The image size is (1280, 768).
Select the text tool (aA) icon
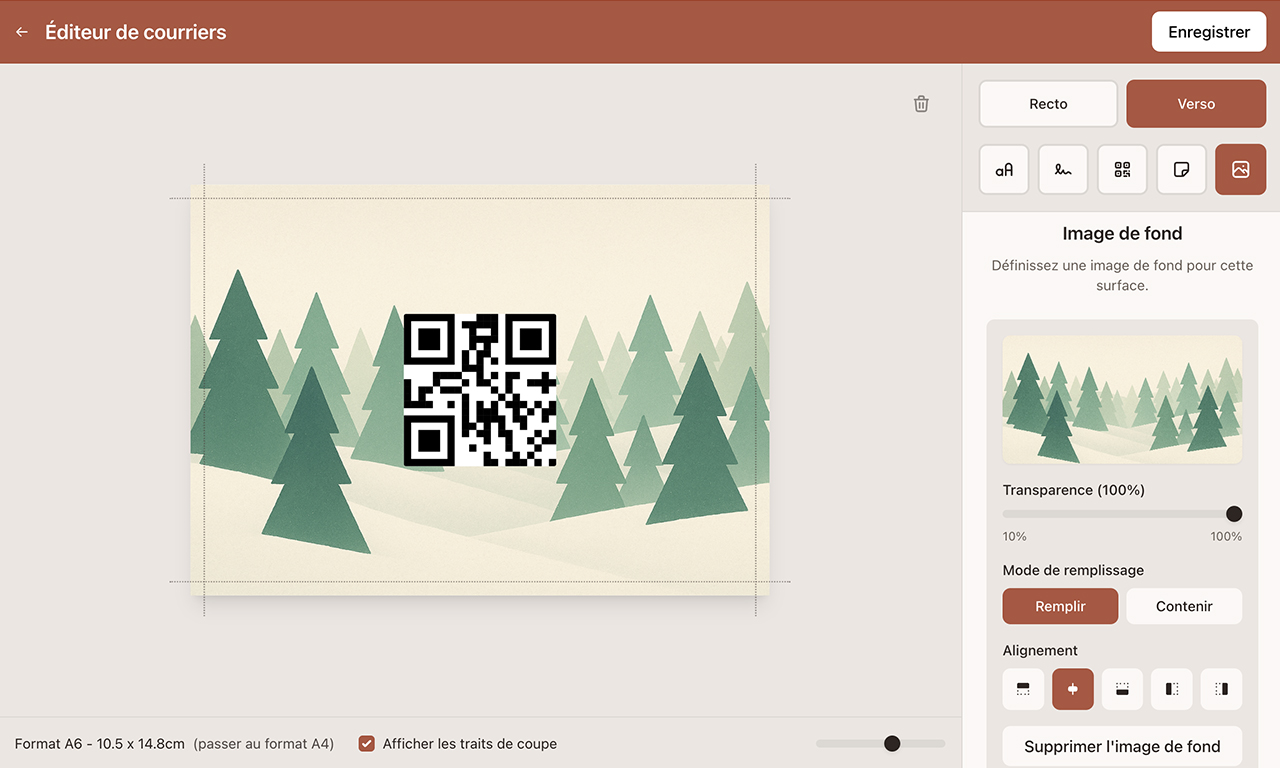pyautogui.click(x=1004, y=170)
